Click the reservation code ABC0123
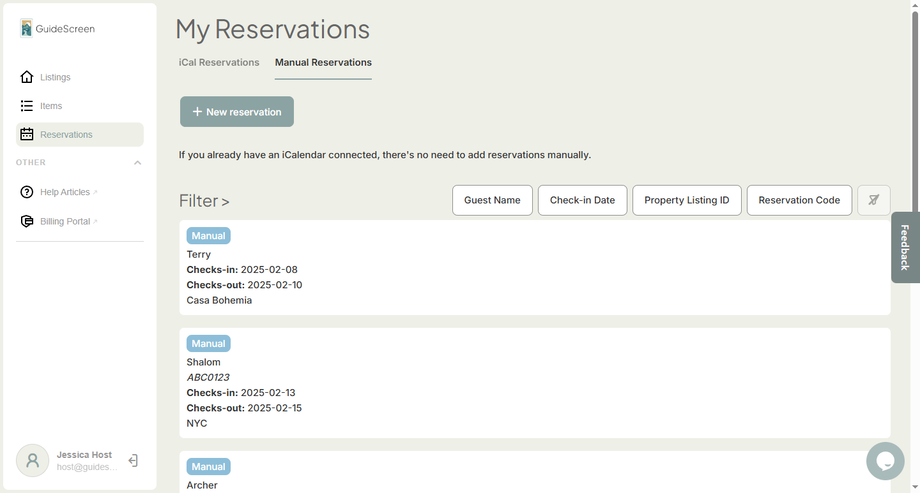 click(208, 377)
